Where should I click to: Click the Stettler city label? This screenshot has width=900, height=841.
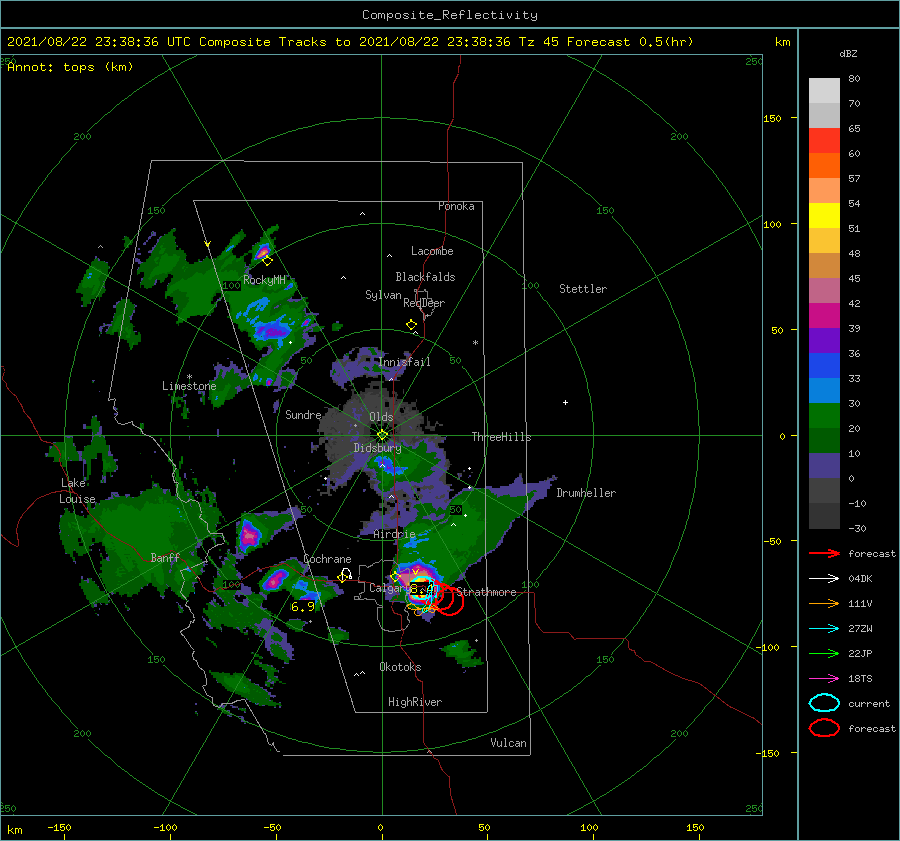click(x=583, y=289)
